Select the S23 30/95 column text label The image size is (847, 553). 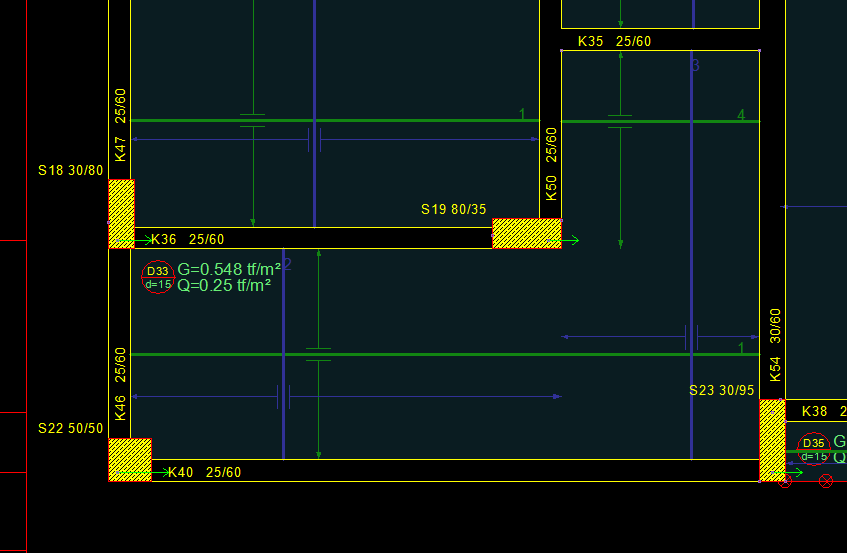pyautogui.click(x=721, y=391)
